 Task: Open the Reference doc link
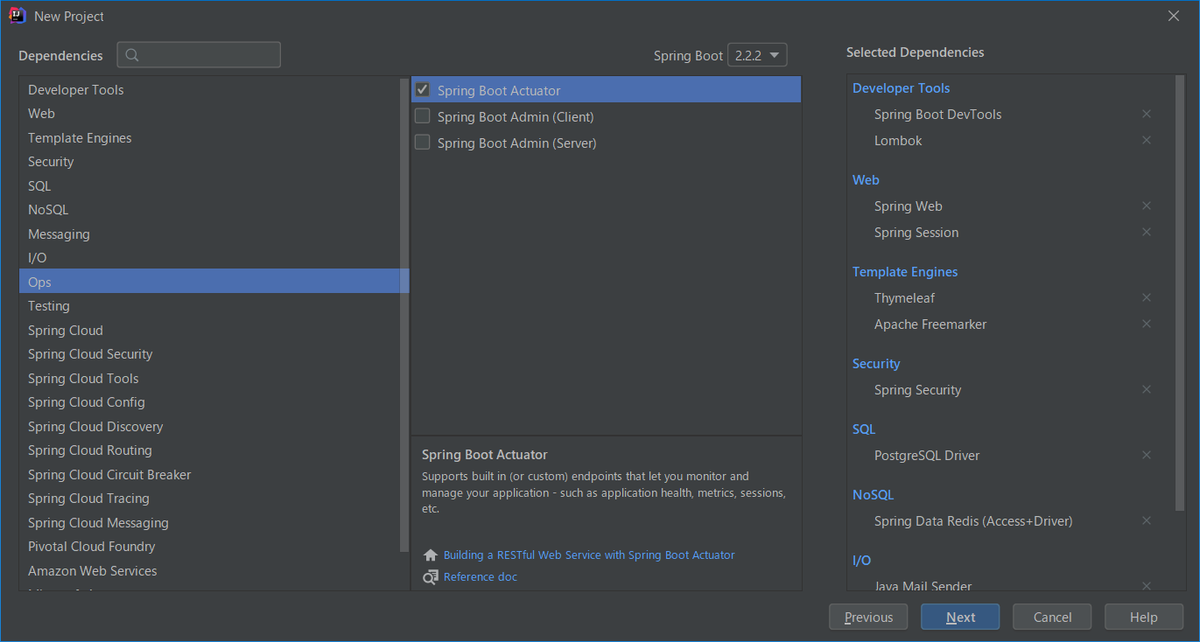point(480,577)
